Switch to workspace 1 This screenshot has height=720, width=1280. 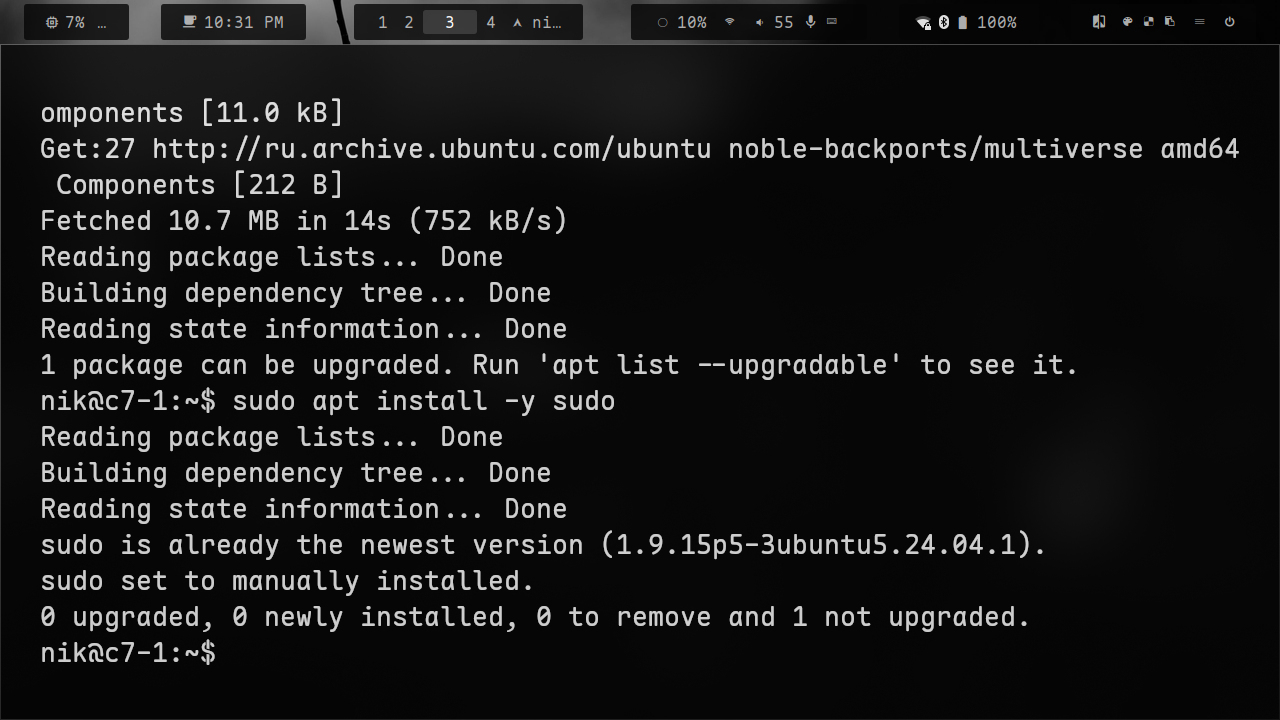(382, 22)
